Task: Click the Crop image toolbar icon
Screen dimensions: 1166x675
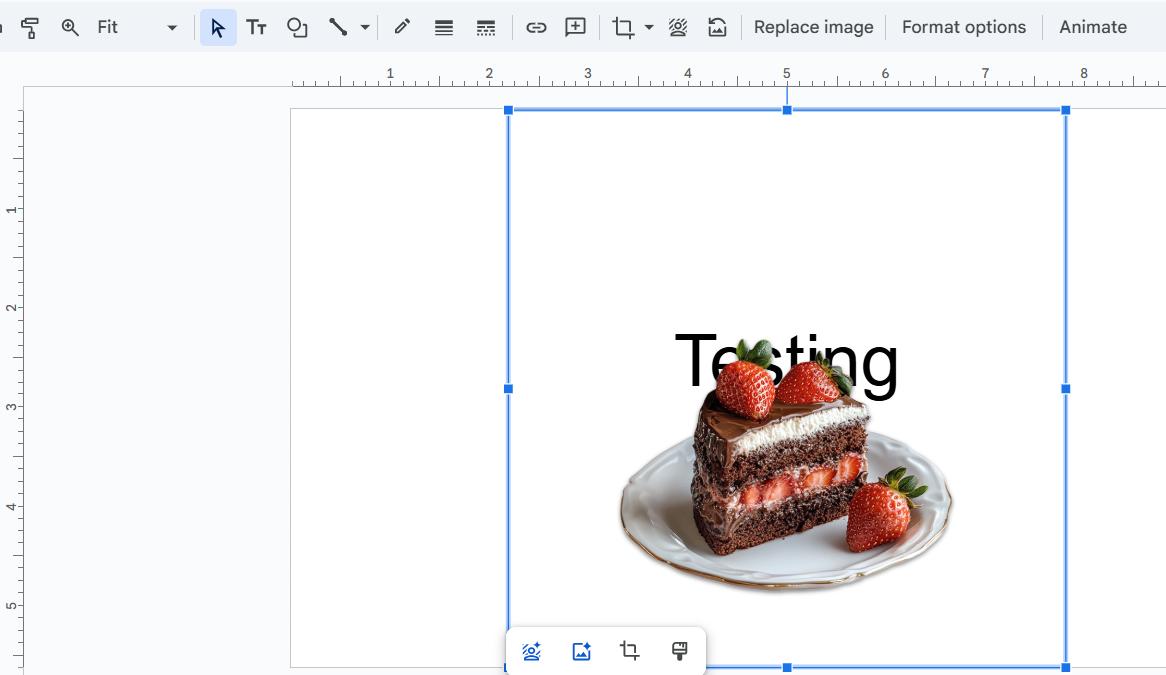Action: click(x=623, y=28)
